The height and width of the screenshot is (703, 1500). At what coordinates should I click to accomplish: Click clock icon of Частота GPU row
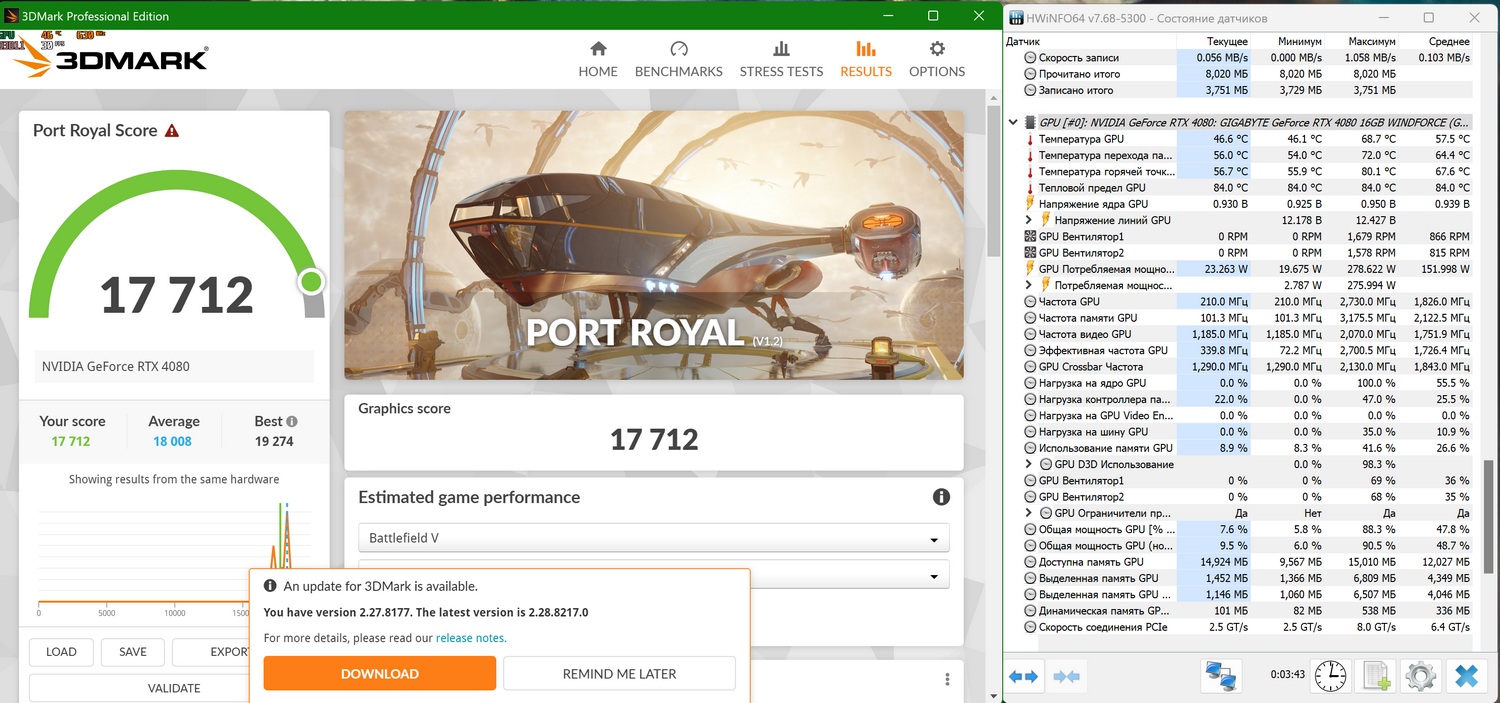click(1030, 301)
